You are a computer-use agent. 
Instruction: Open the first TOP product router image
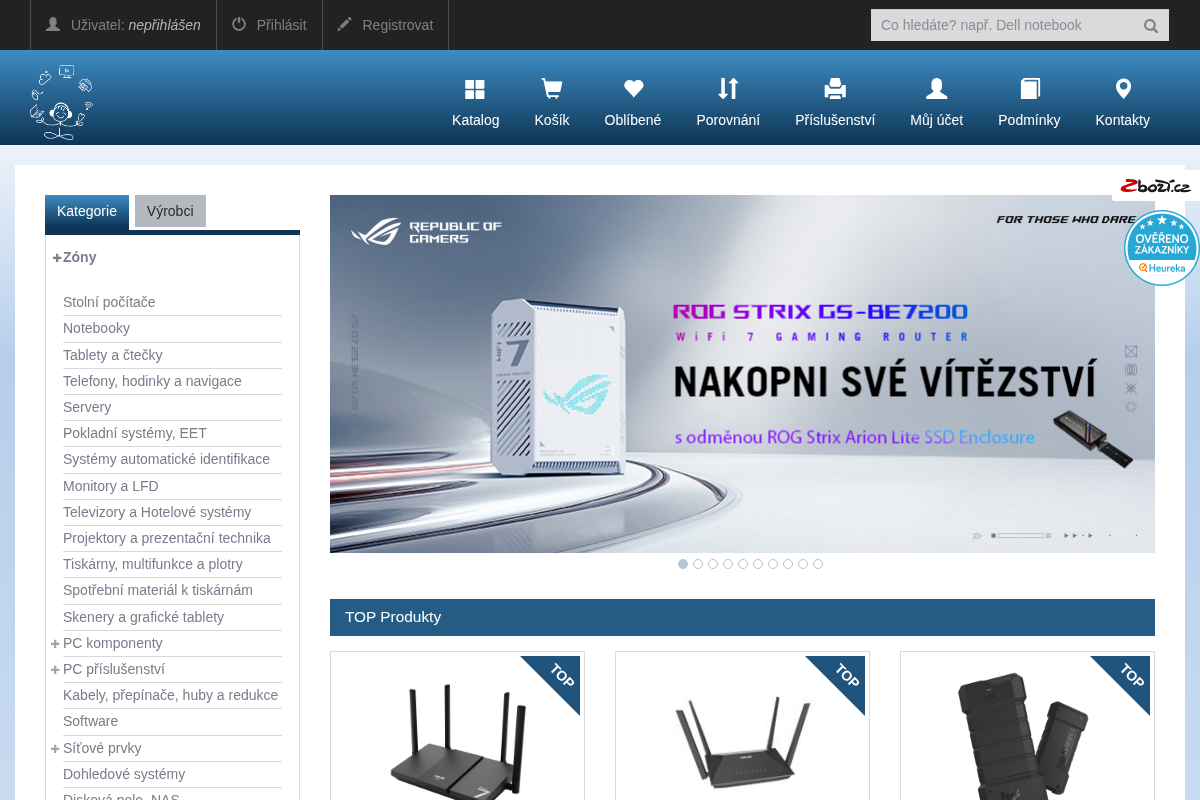[x=457, y=740]
